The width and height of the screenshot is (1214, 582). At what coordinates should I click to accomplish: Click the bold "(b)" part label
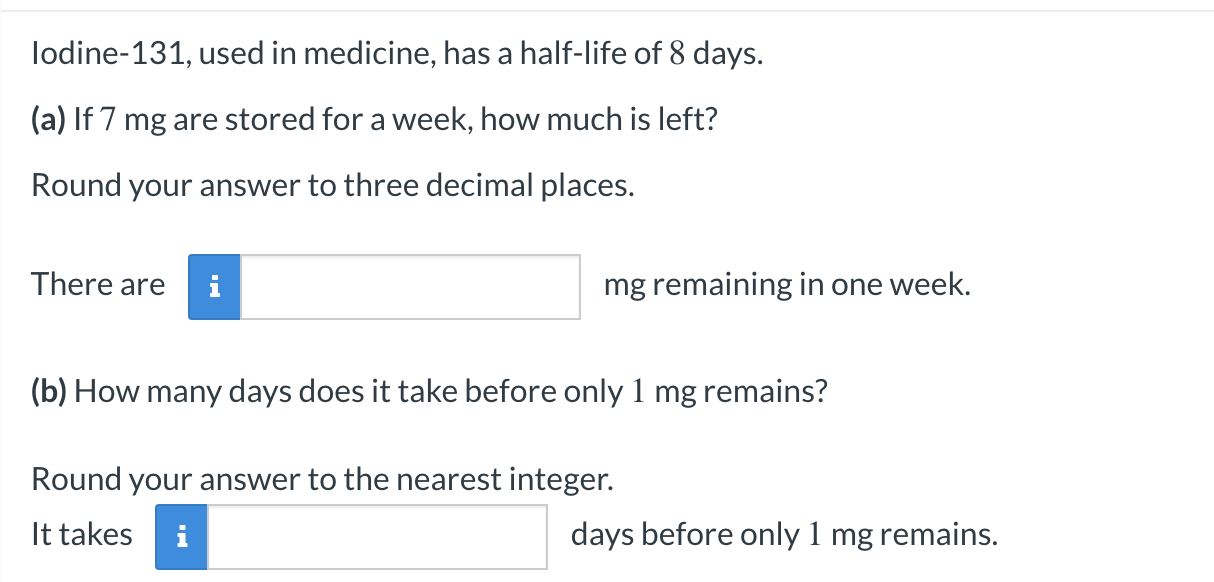49,391
